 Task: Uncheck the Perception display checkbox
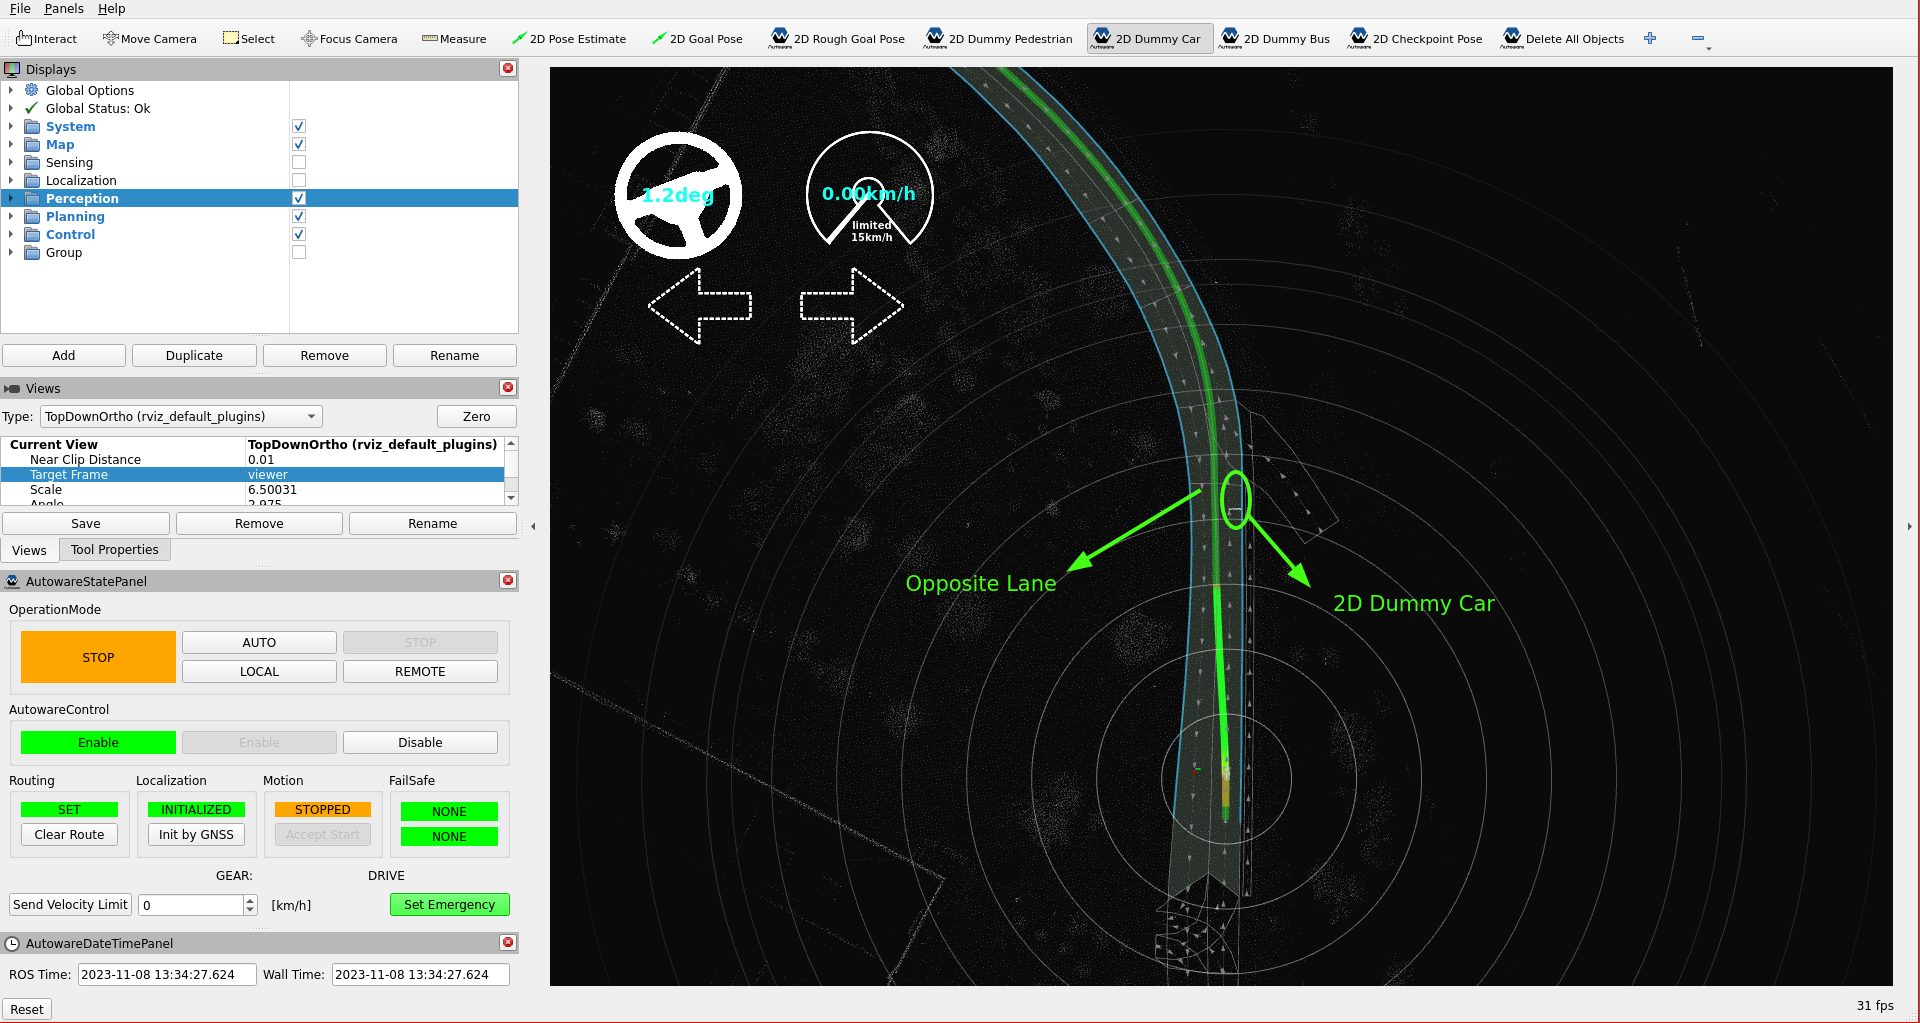coord(298,199)
